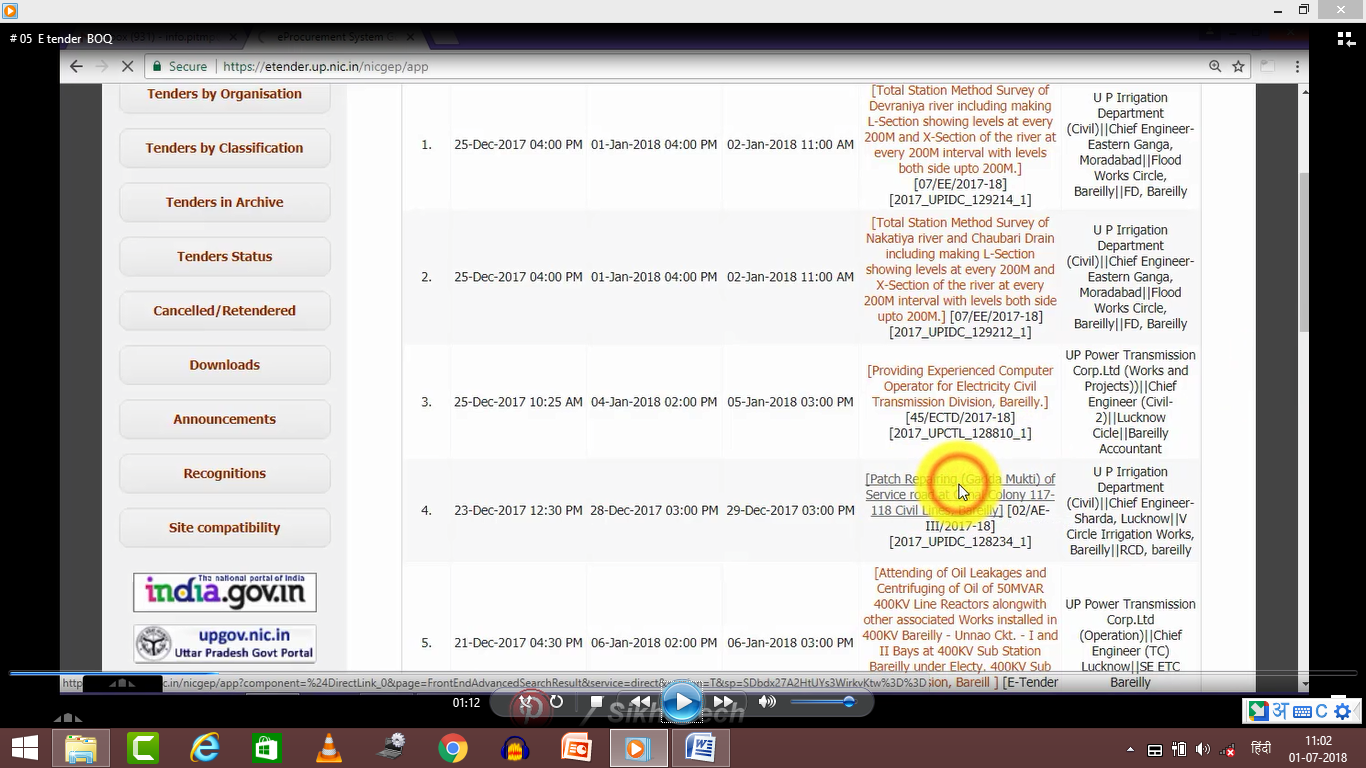1366x768 pixels.
Task: Open Patch Repairing Service road tender
Action: tap(960, 494)
